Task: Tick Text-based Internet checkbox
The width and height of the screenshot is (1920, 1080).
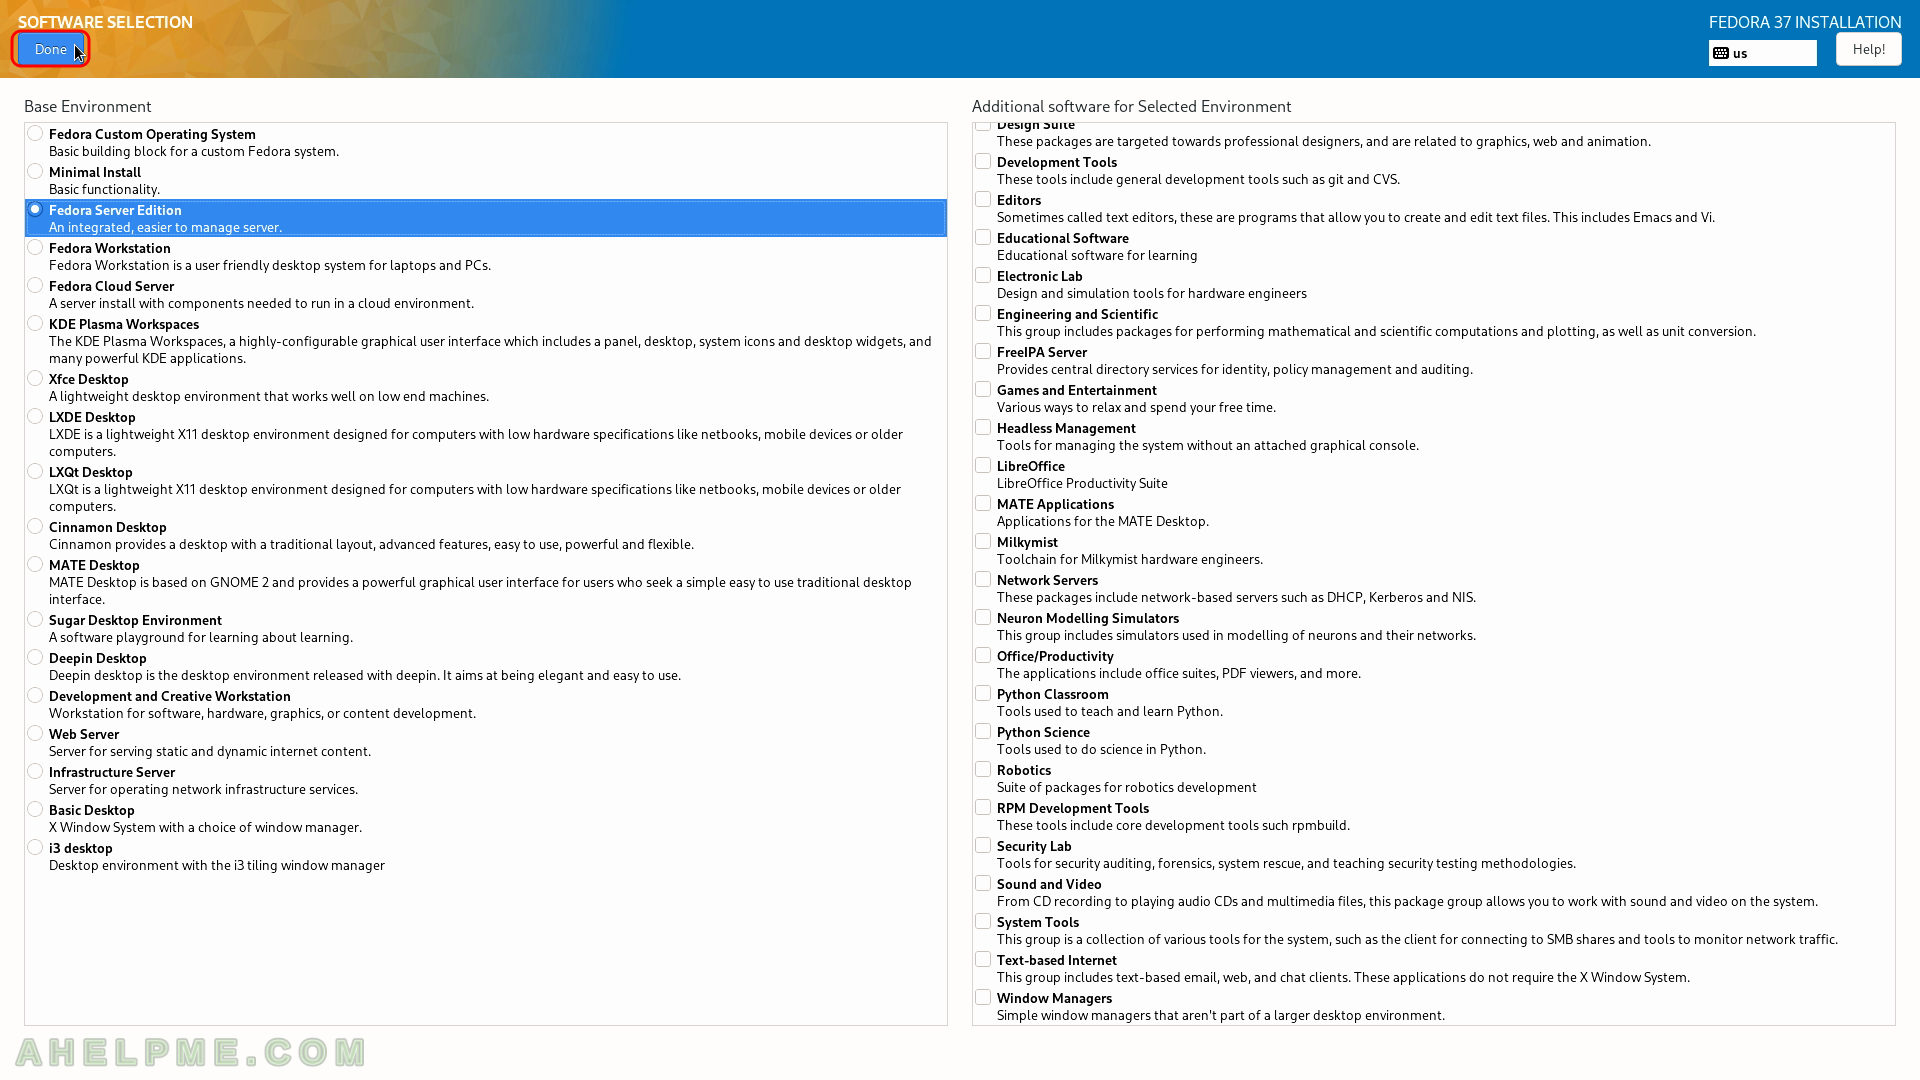Action: pos(983,959)
